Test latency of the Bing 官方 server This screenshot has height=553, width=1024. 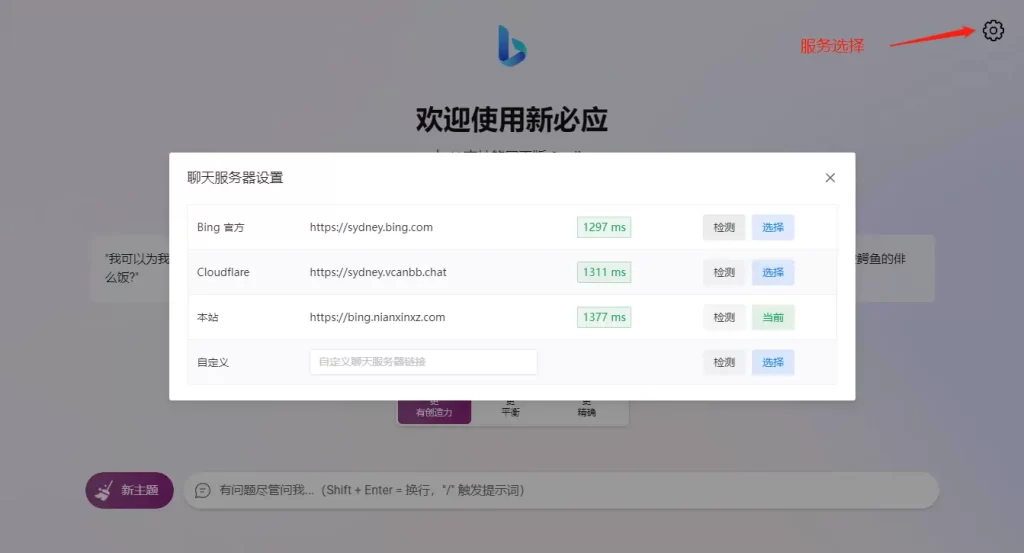(724, 227)
